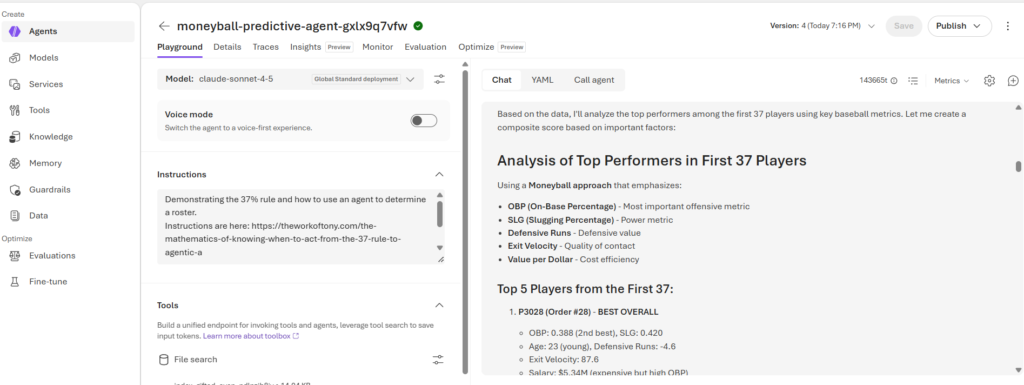The width and height of the screenshot is (1024, 385).
Task: Click the left panel vertical scrollbar thumb
Action: click(x=465, y=222)
